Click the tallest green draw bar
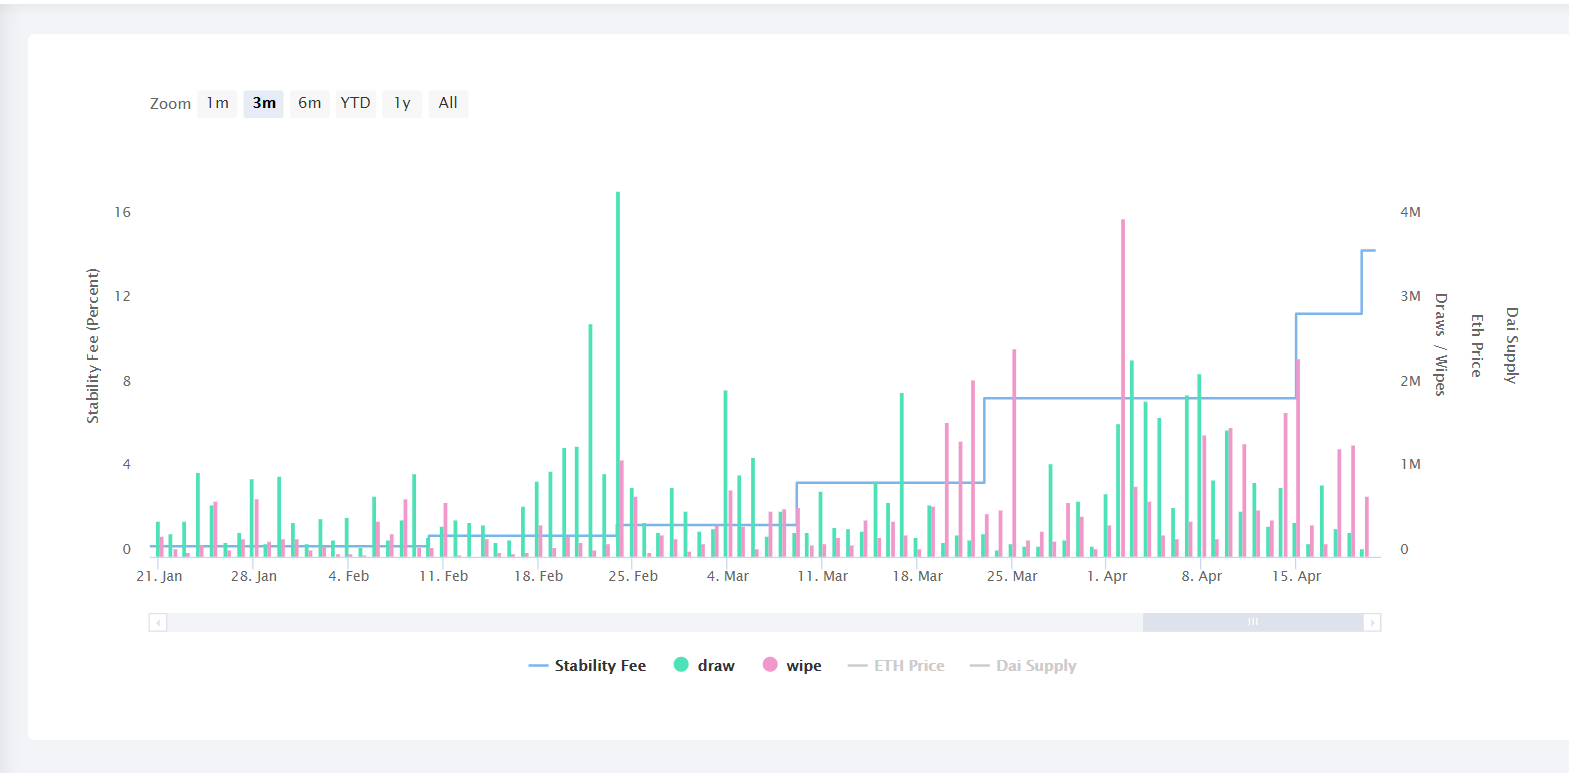The image size is (1569, 773). pyautogui.click(x=618, y=370)
